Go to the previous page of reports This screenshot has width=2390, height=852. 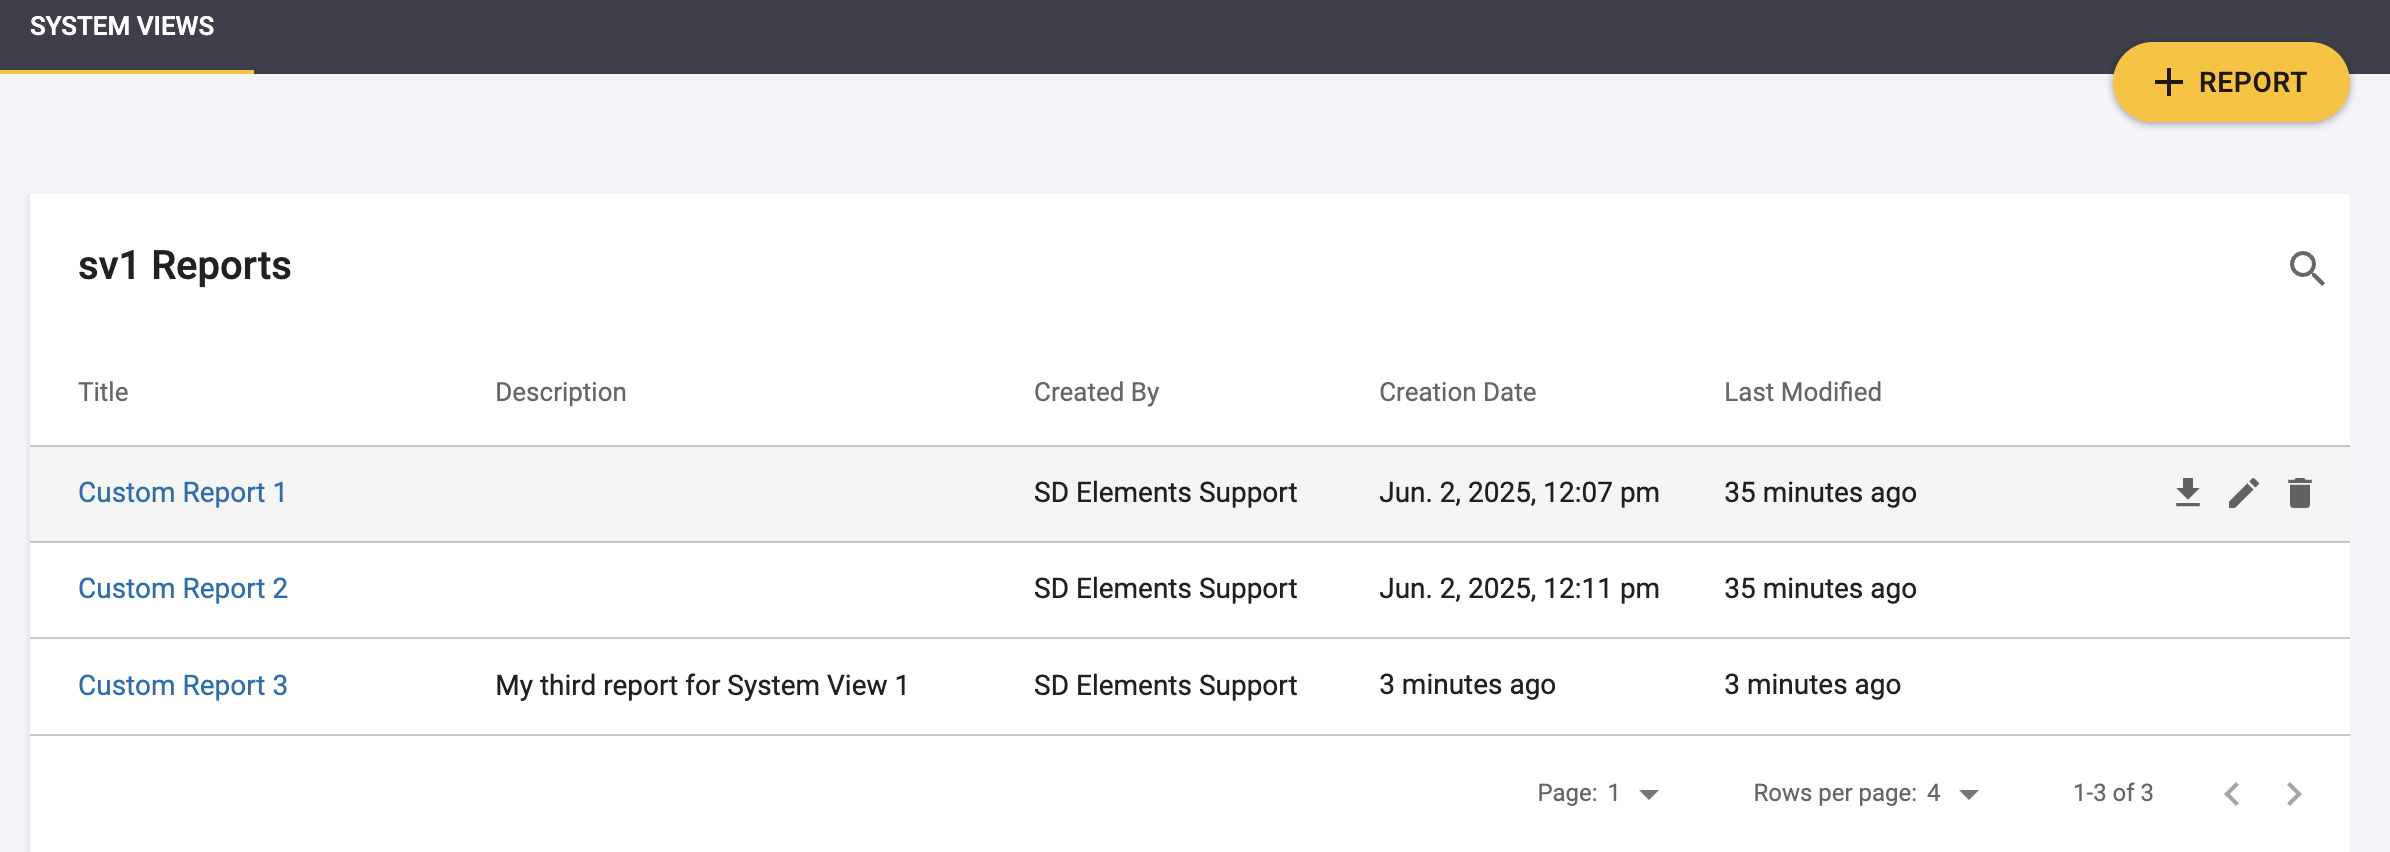[2232, 794]
